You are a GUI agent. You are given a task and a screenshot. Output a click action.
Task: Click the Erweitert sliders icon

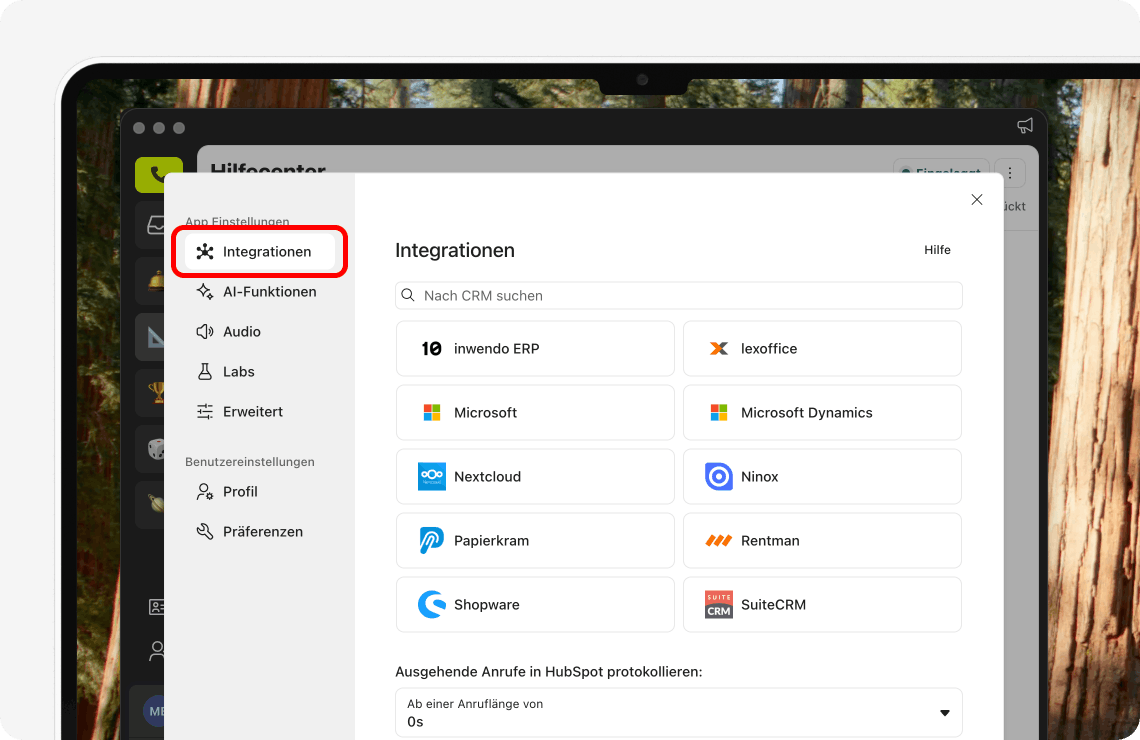click(x=206, y=411)
